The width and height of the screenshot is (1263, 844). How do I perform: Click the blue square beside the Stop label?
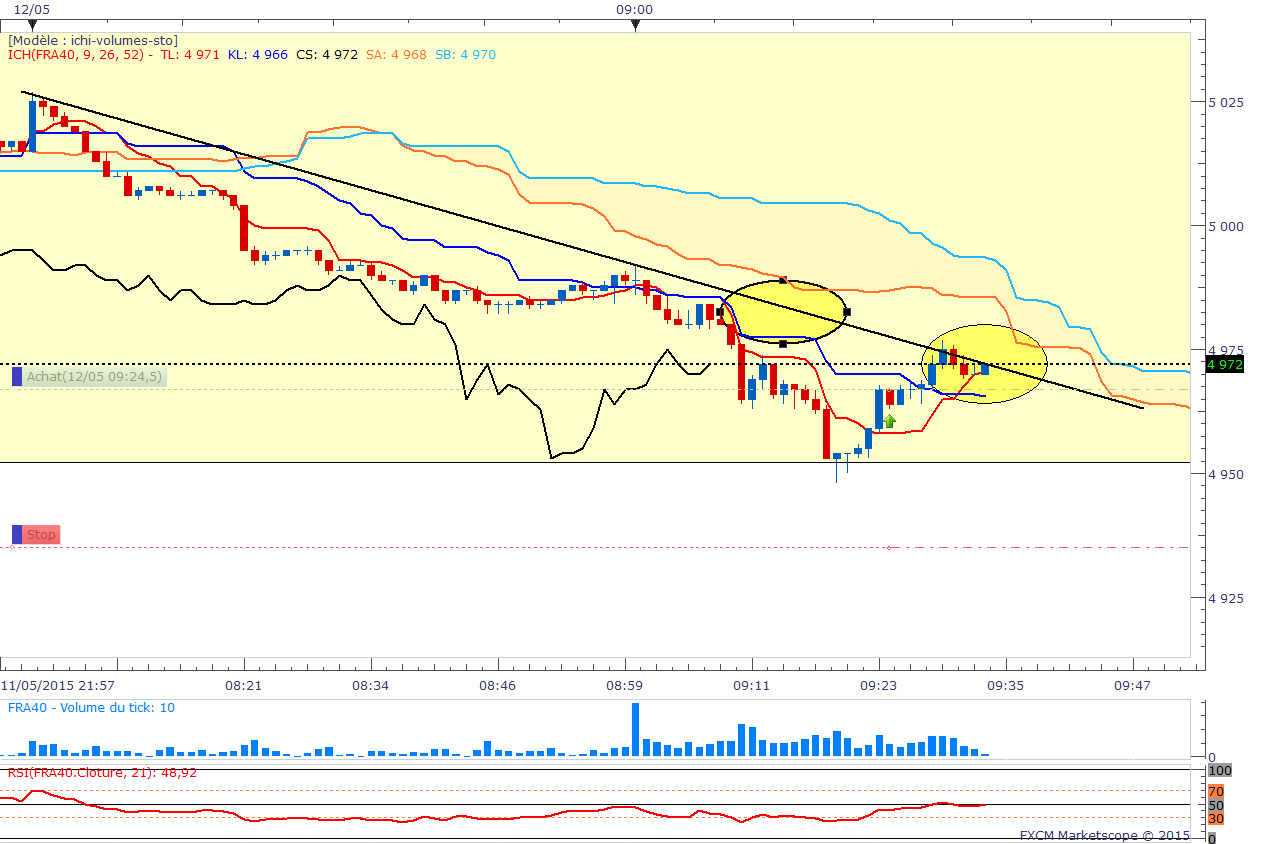pyautogui.click(x=17, y=535)
